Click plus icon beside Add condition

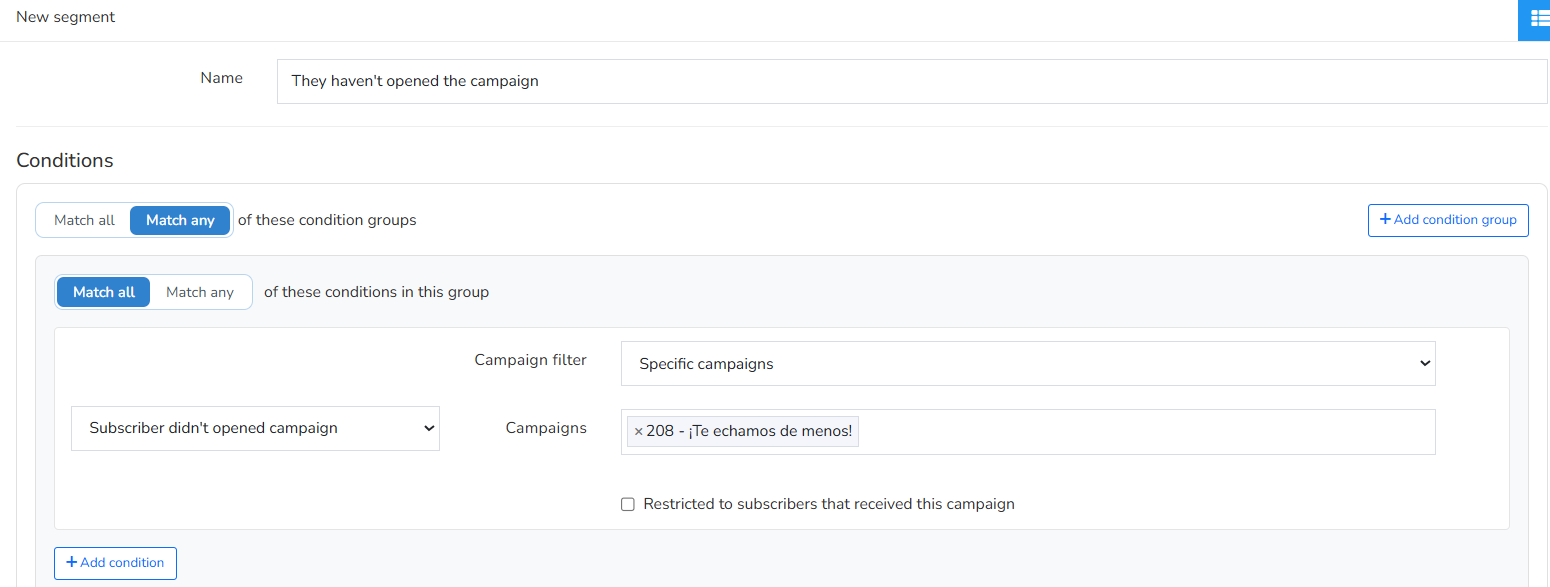71,563
